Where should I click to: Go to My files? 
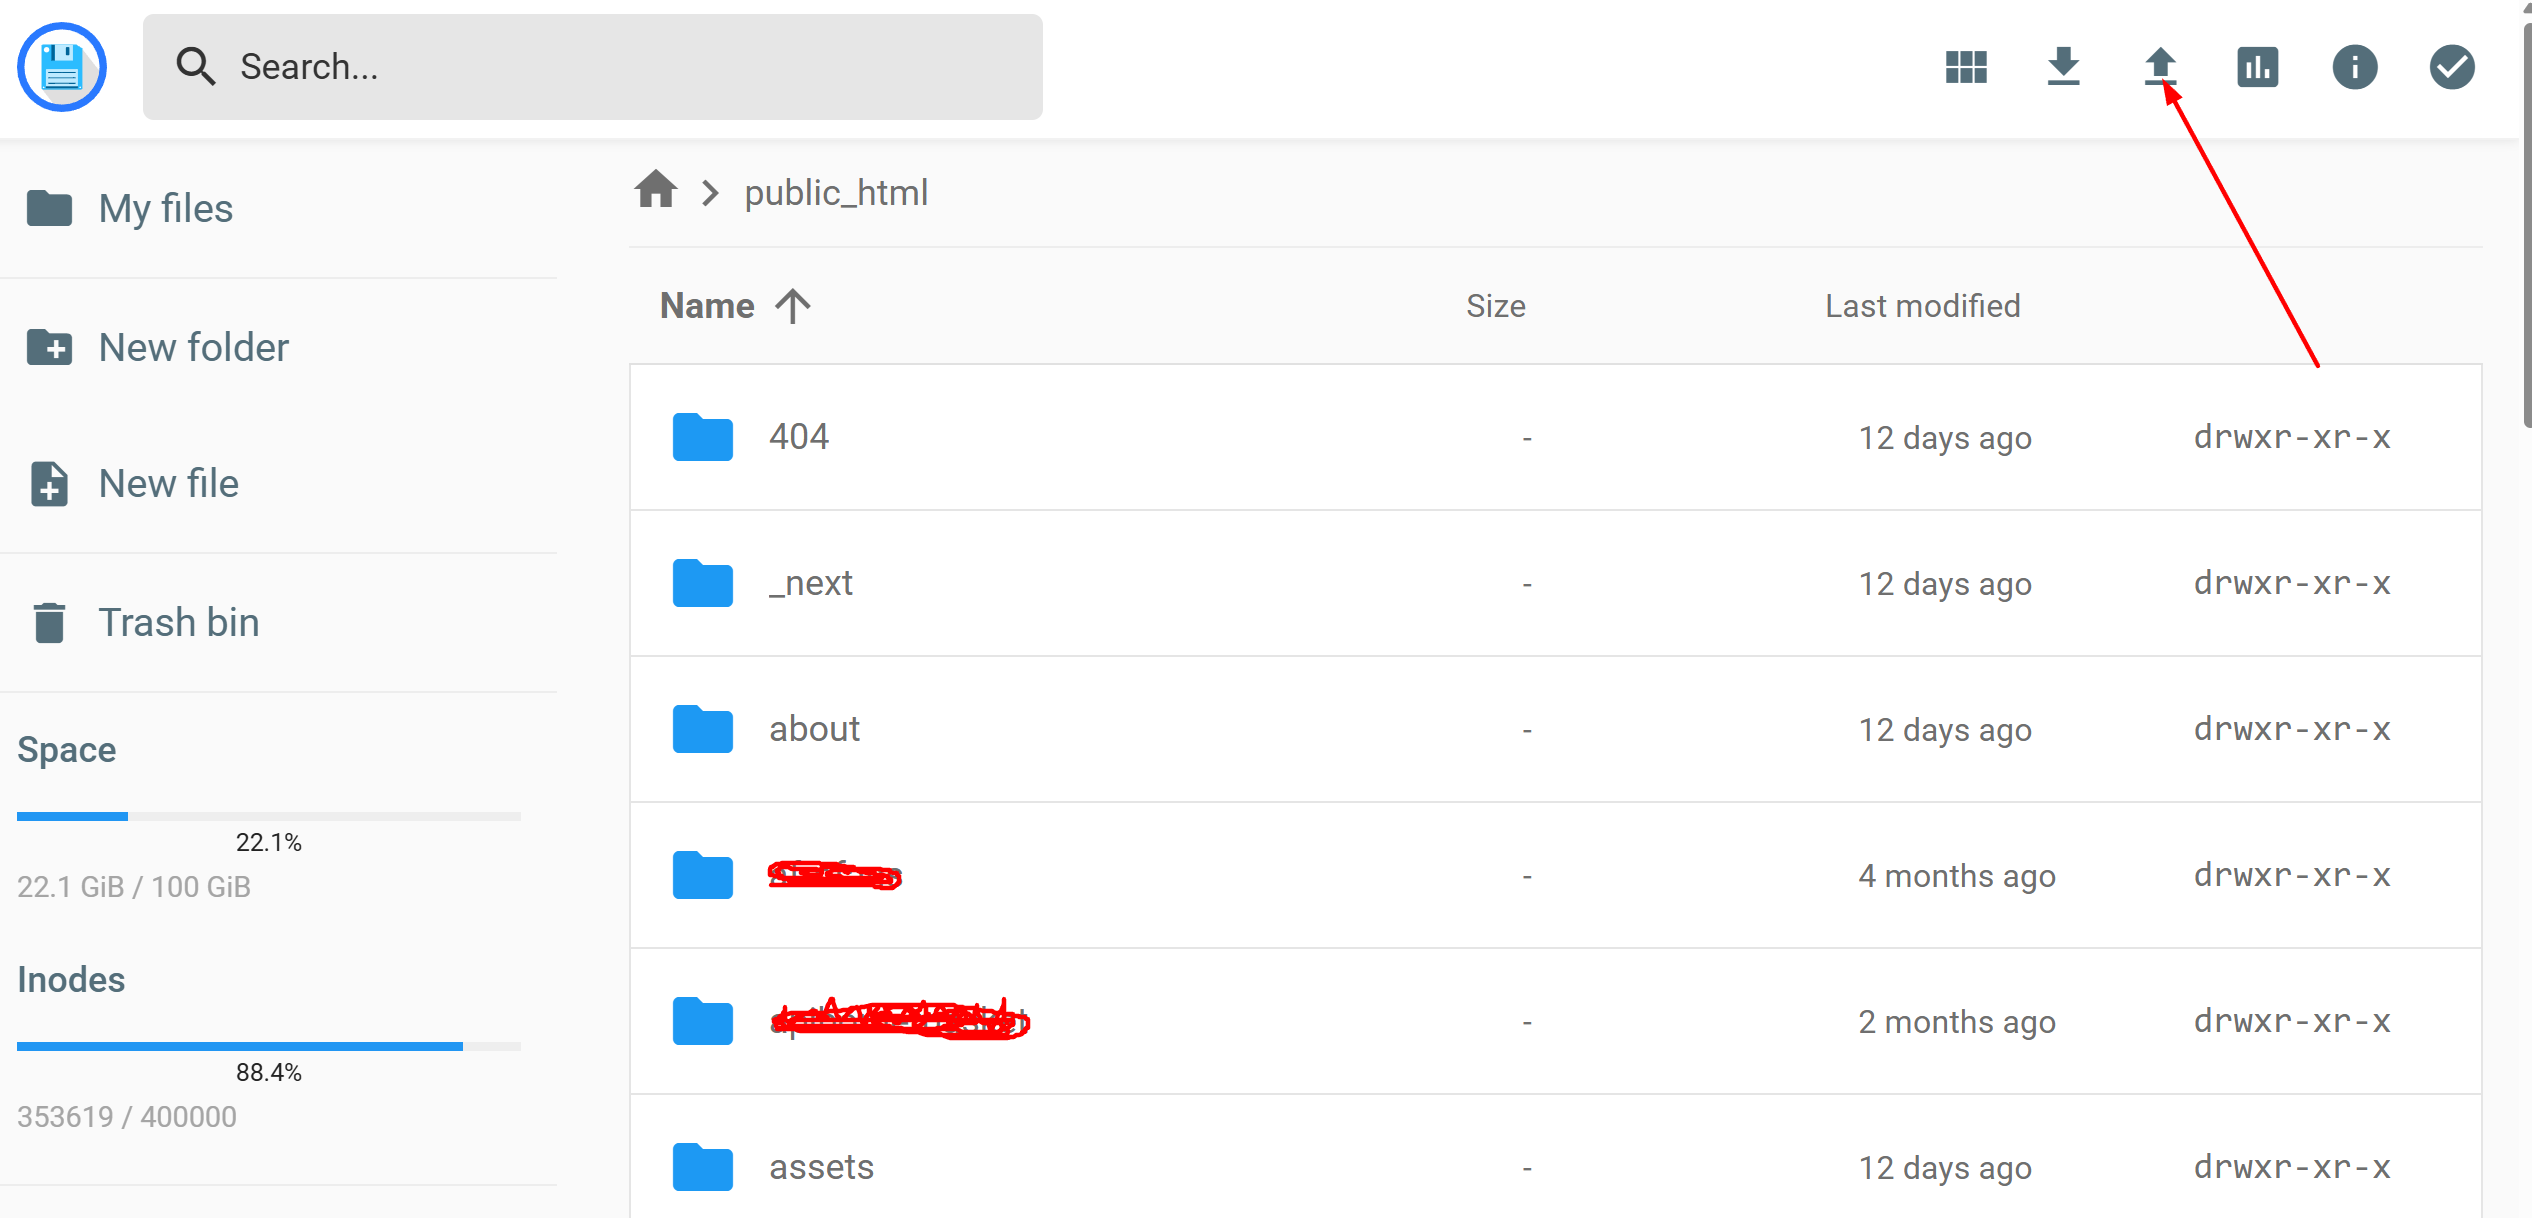[x=164, y=208]
